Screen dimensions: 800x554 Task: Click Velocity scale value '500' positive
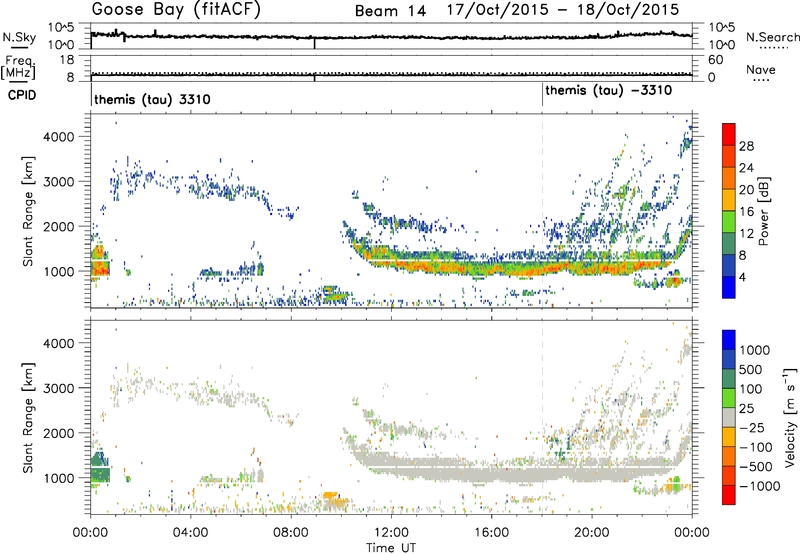point(751,369)
